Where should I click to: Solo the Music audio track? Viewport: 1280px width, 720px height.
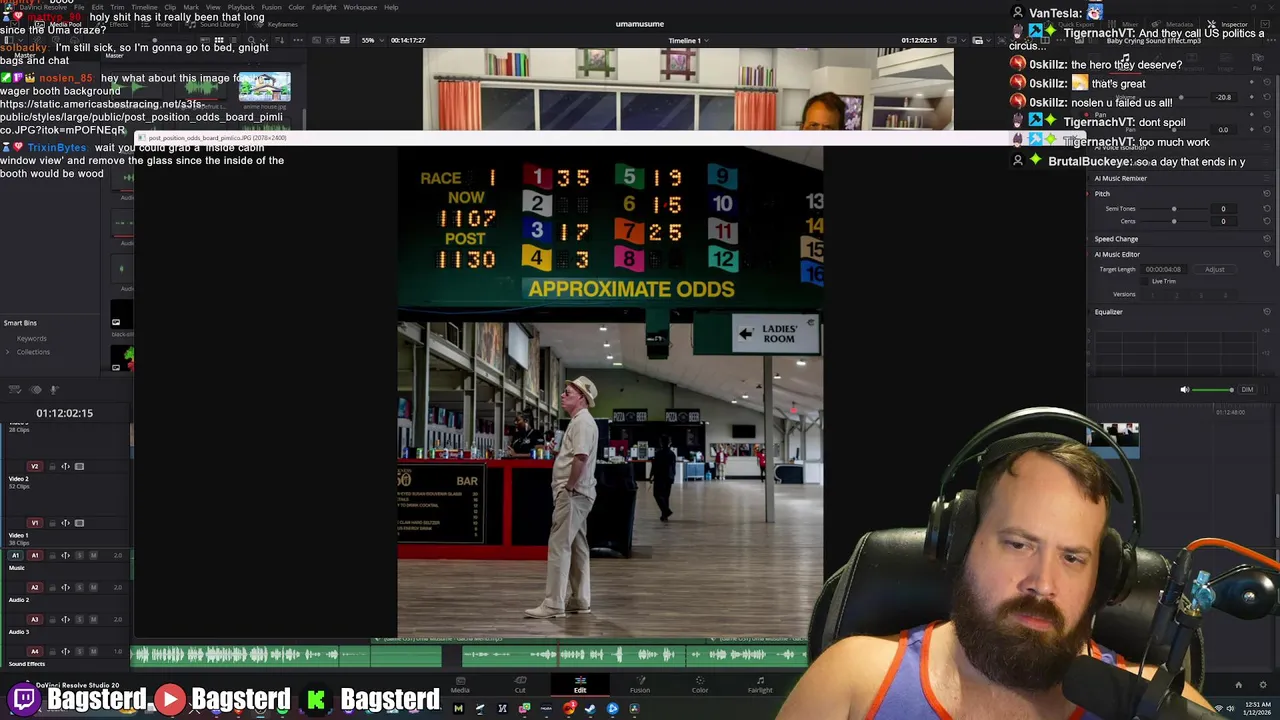79,555
